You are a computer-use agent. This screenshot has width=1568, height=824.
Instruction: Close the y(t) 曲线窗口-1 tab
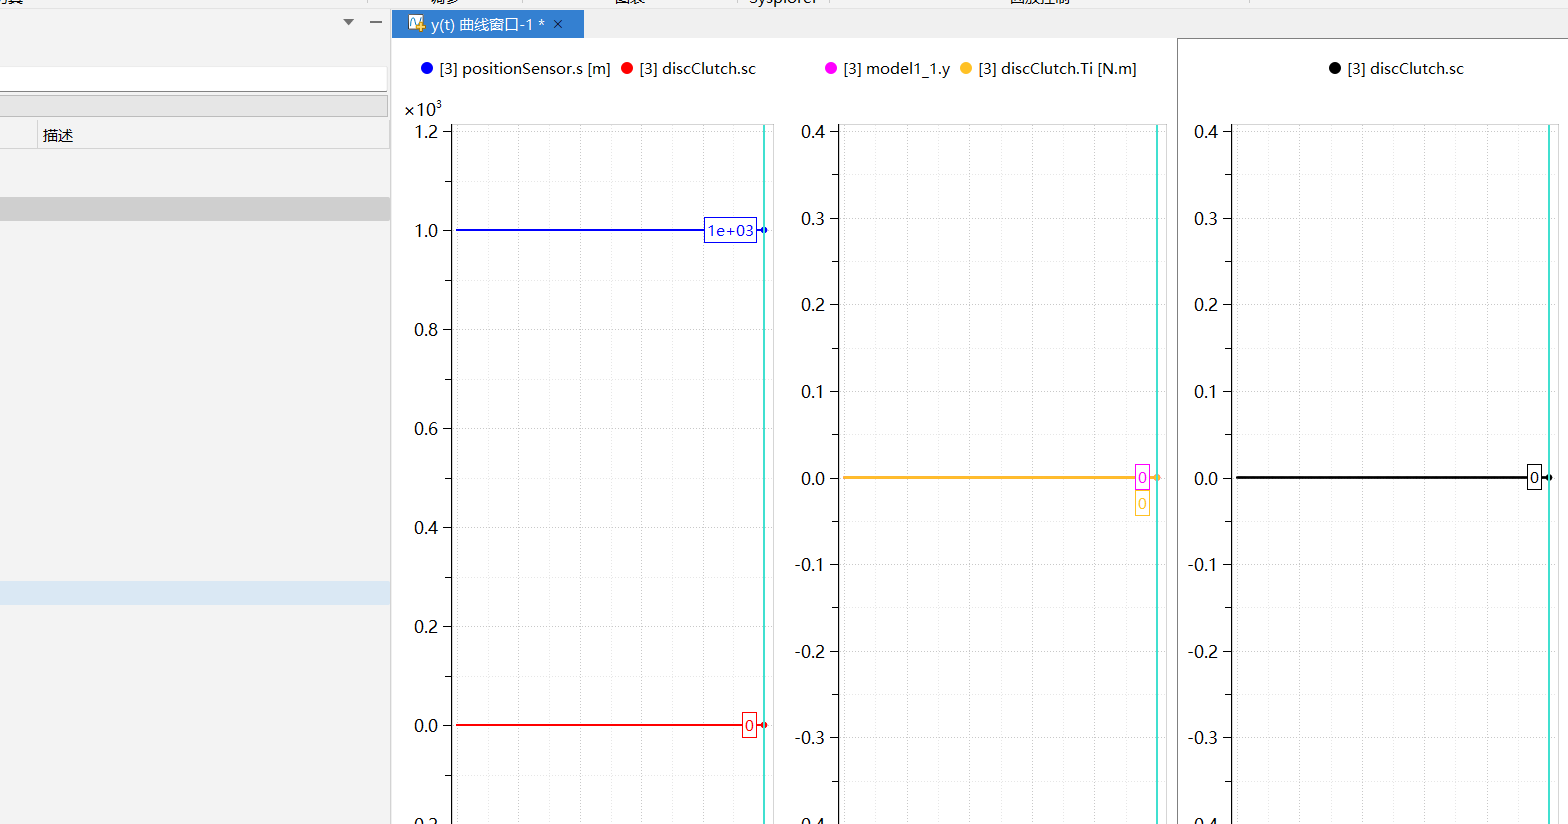tap(558, 24)
